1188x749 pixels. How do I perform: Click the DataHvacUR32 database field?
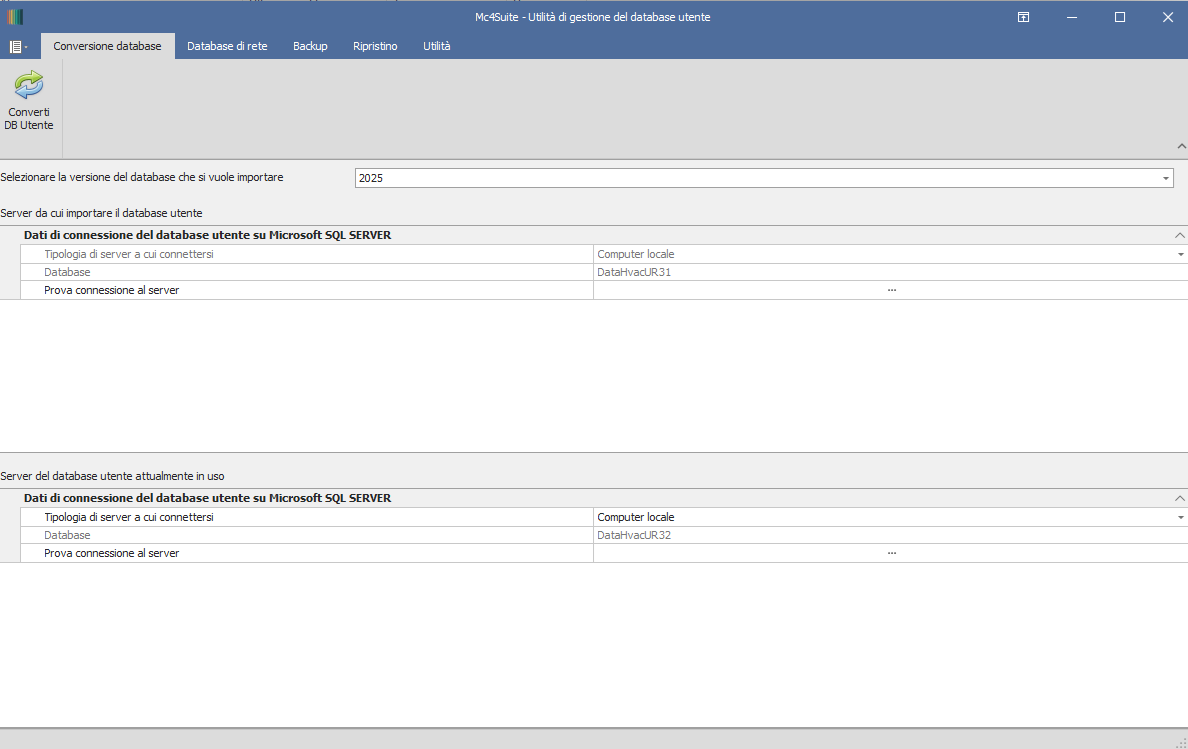tap(890, 535)
